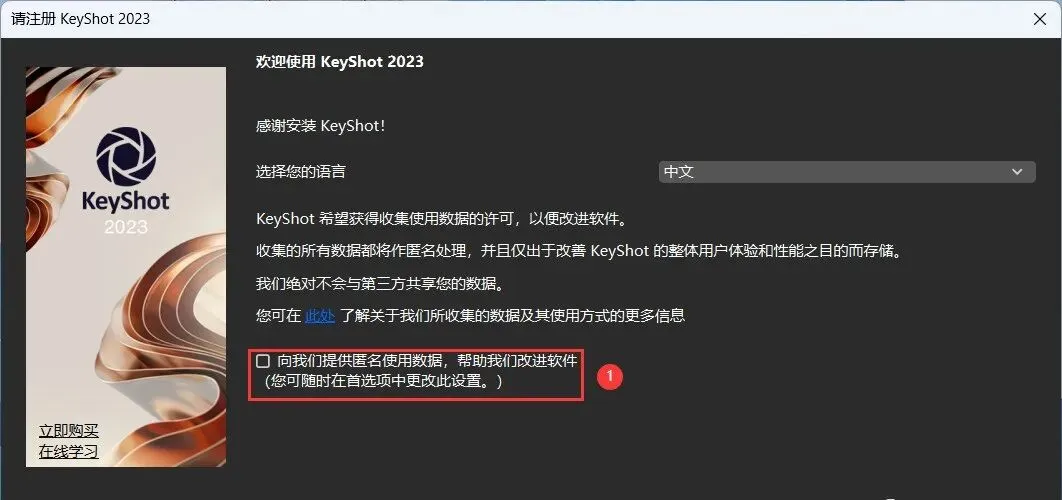Click the KeyShot wordmark in the banner
This screenshot has height=500, width=1062.
coord(126,202)
